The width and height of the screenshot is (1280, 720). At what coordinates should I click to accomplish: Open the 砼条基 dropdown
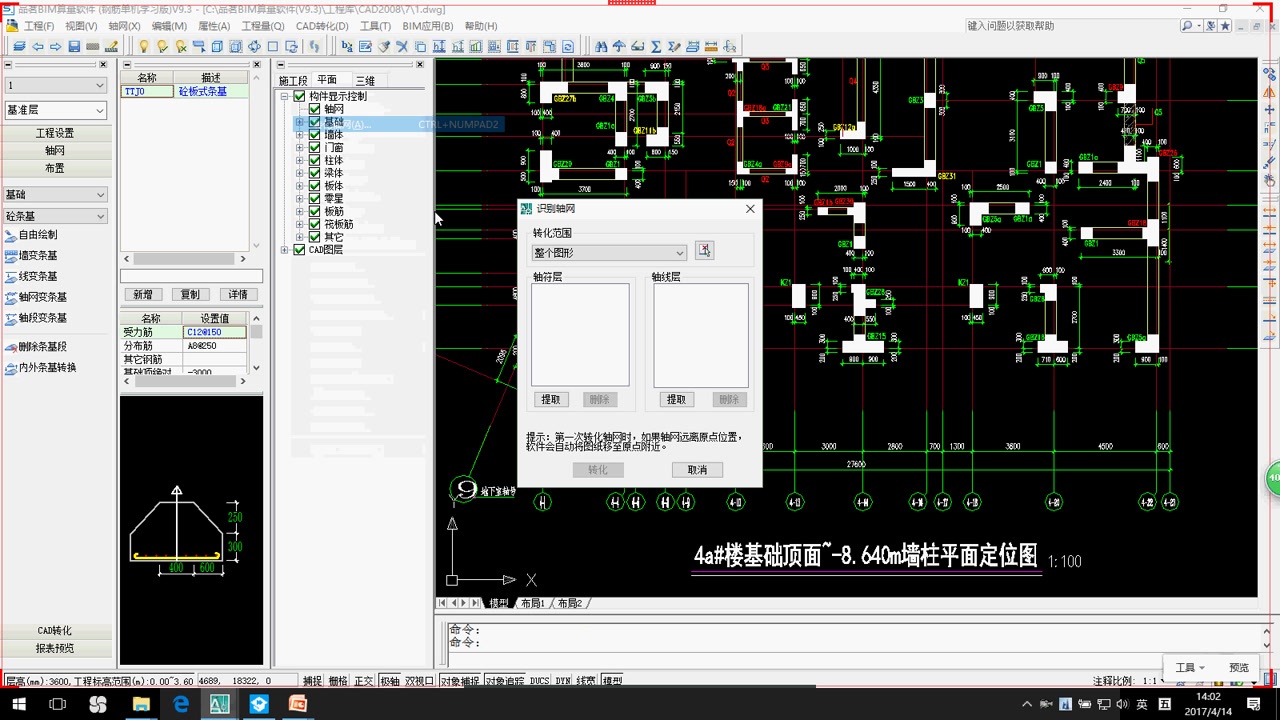[x=55, y=216]
